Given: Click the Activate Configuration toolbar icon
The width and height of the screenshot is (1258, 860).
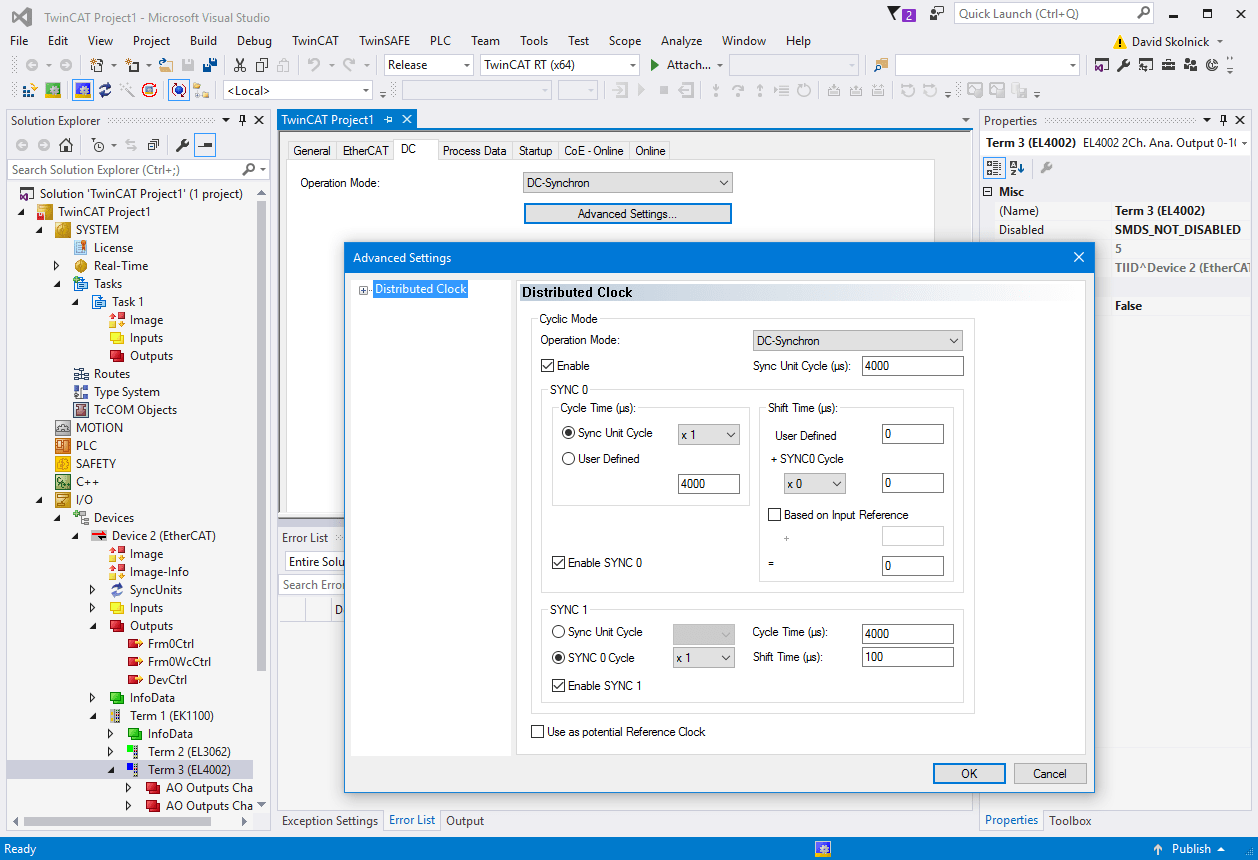Looking at the screenshot, I should click(29, 91).
